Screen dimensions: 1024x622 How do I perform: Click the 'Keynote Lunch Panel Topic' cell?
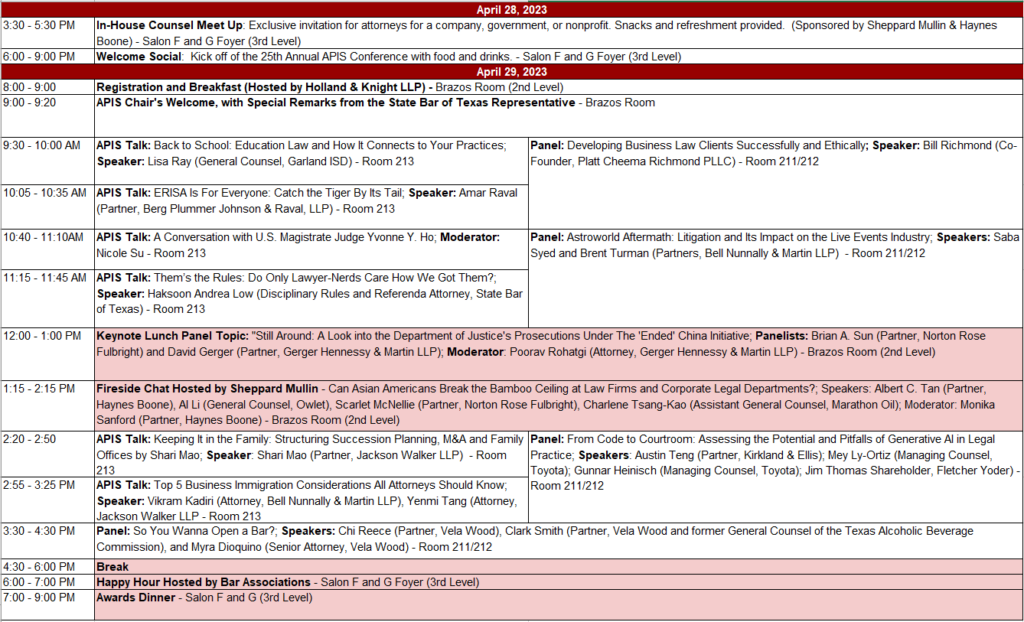coord(559,354)
